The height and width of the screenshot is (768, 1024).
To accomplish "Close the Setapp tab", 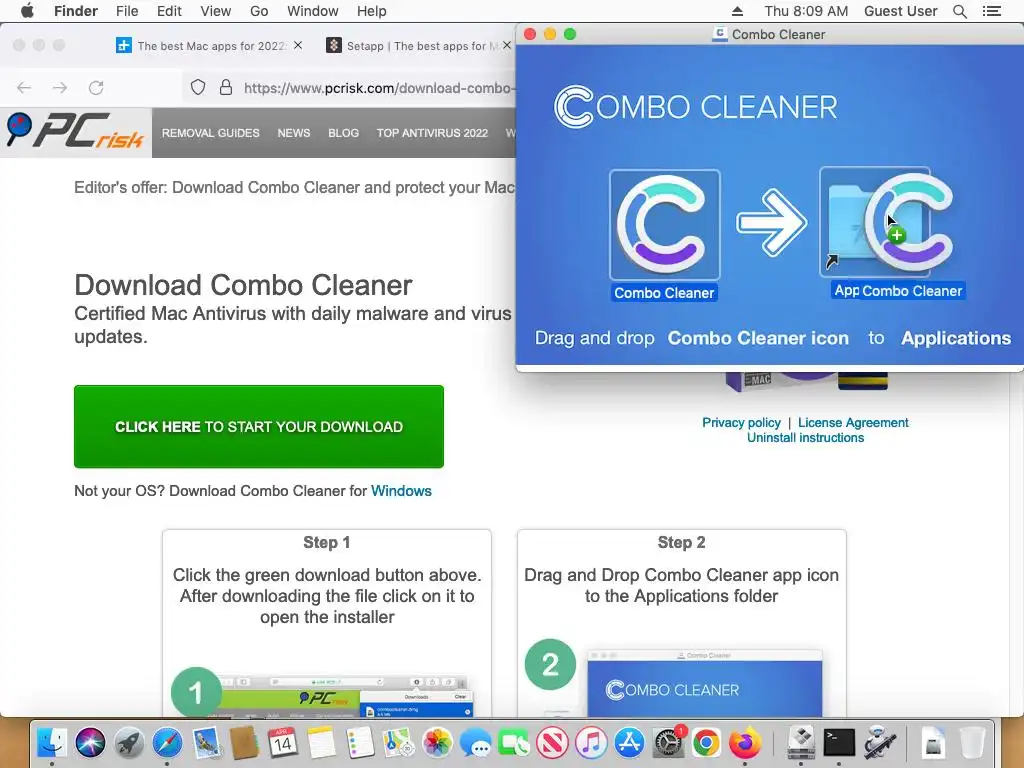I will (507, 45).
